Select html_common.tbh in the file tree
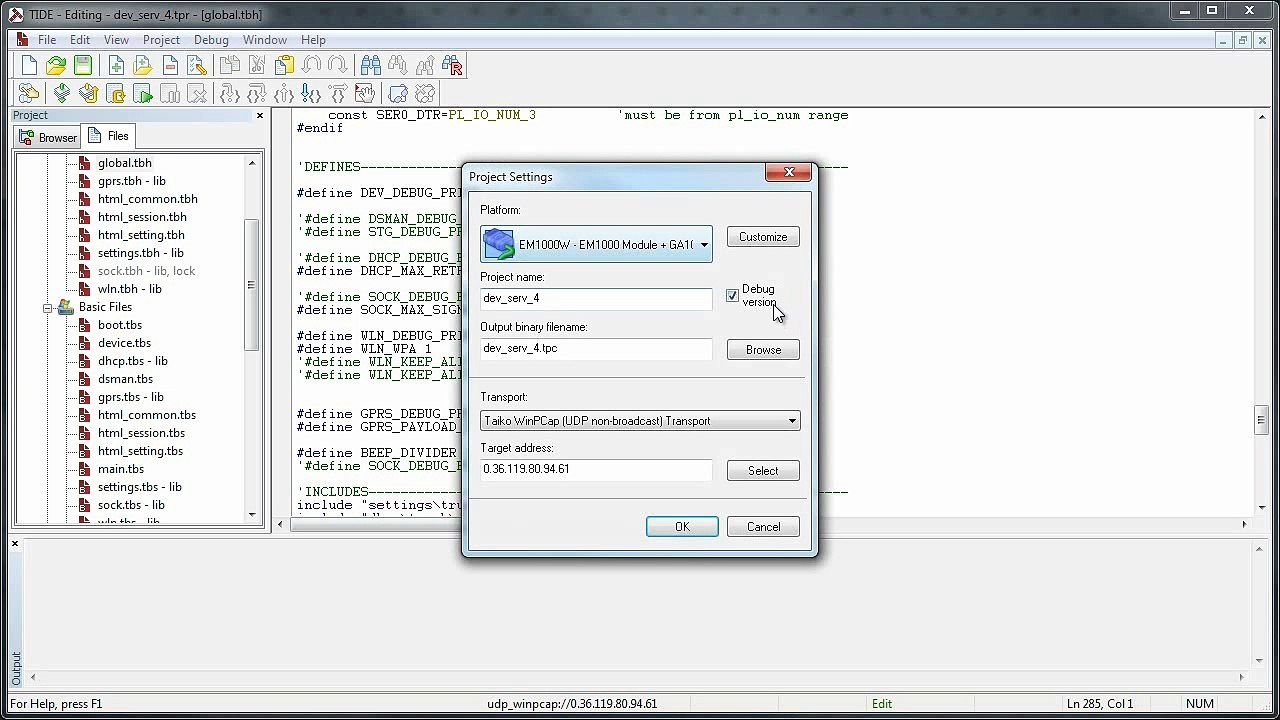The width and height of the screenshot is (1280, 720). [x=148, y=199]
